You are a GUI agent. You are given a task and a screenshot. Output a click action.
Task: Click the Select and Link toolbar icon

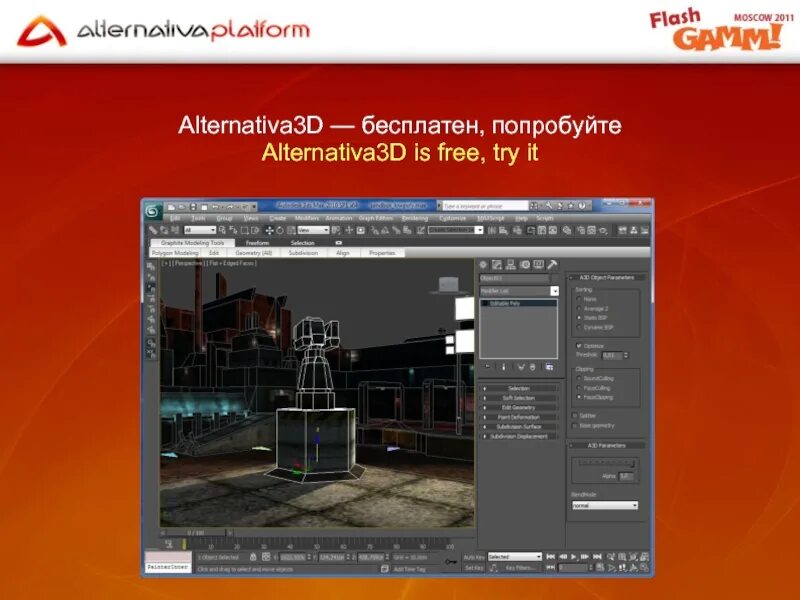[x=153, y=231]
